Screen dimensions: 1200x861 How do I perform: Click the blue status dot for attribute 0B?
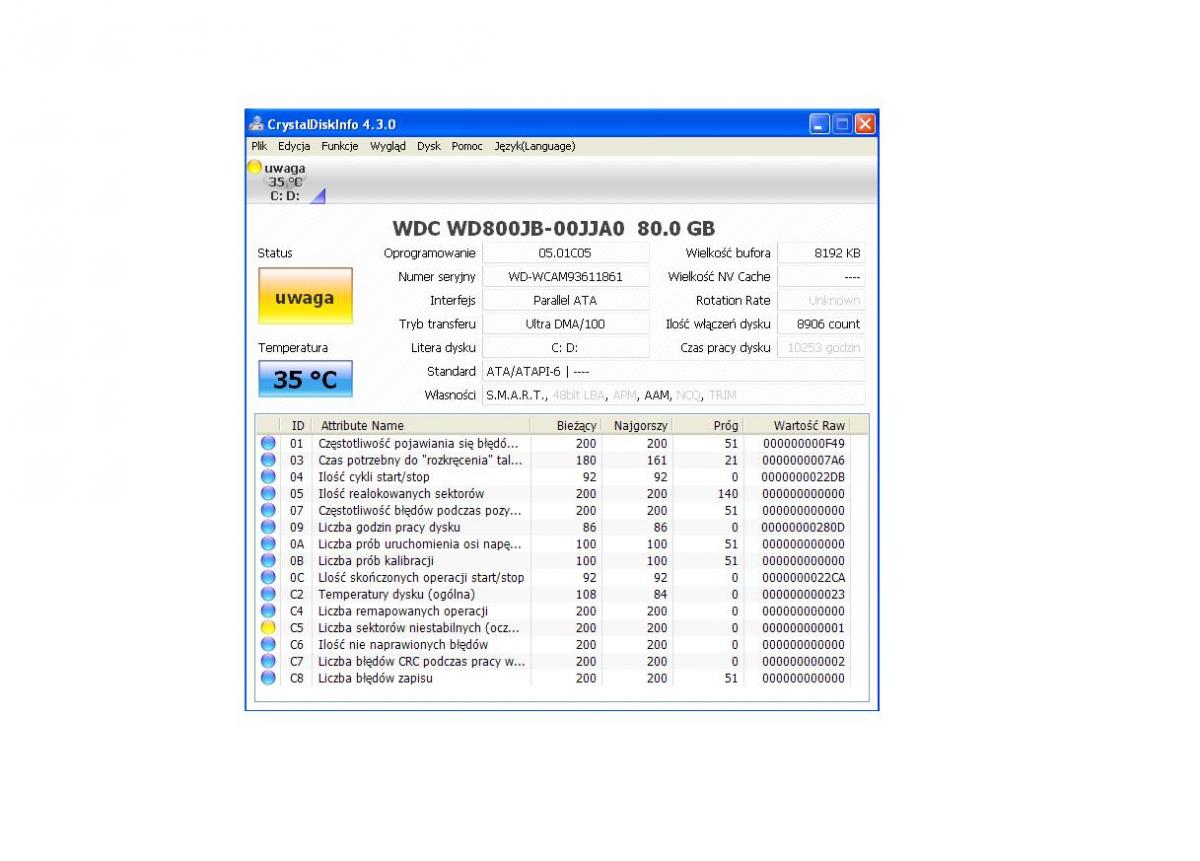pos(268,561)
